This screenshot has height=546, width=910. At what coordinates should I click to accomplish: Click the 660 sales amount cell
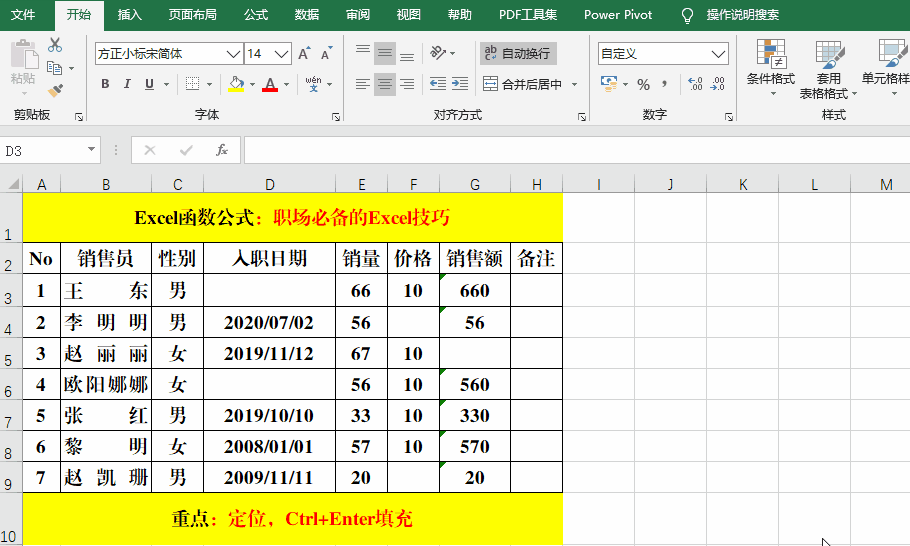(475, 290)
